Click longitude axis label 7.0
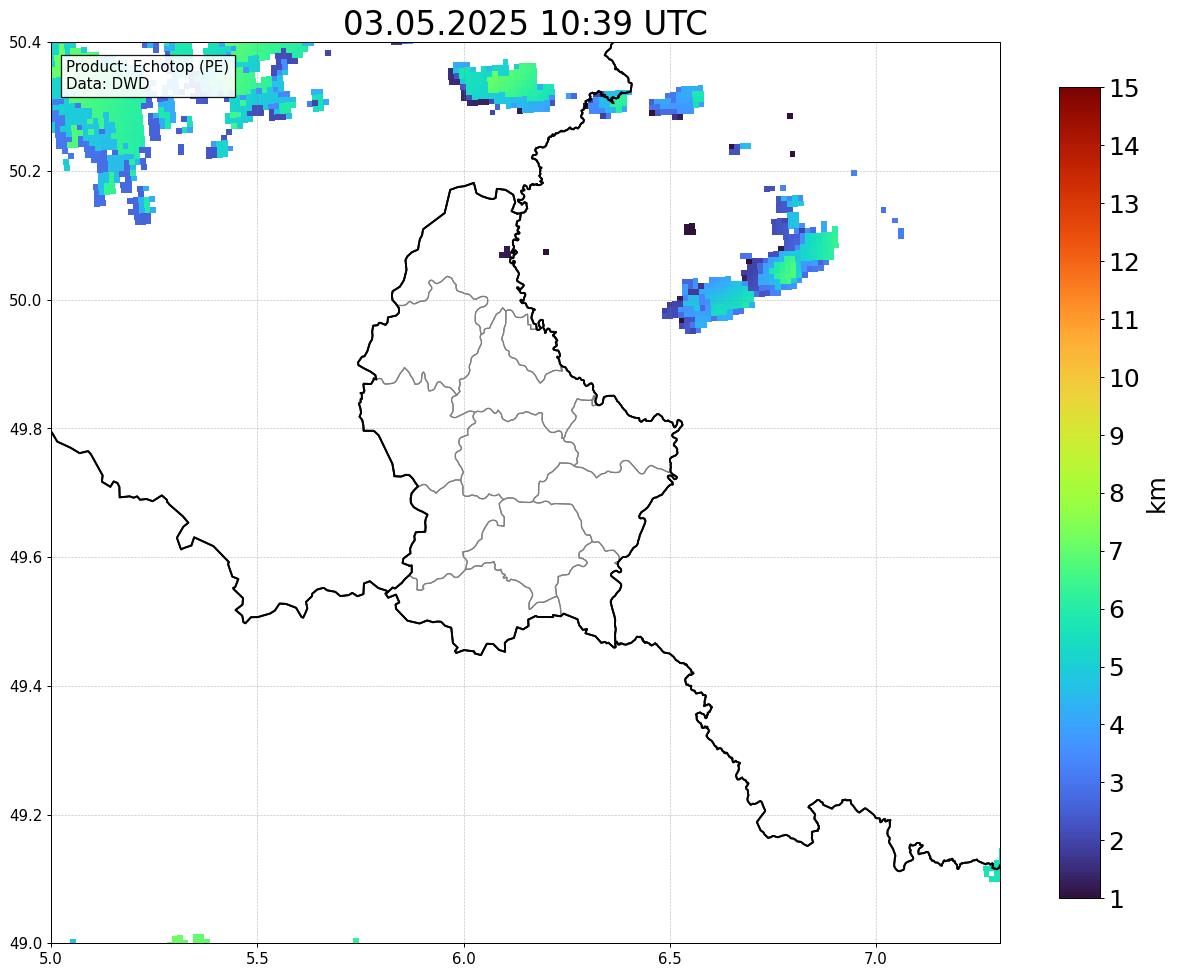The width and height of the screenshot is (1178, 976). (876, 959)
